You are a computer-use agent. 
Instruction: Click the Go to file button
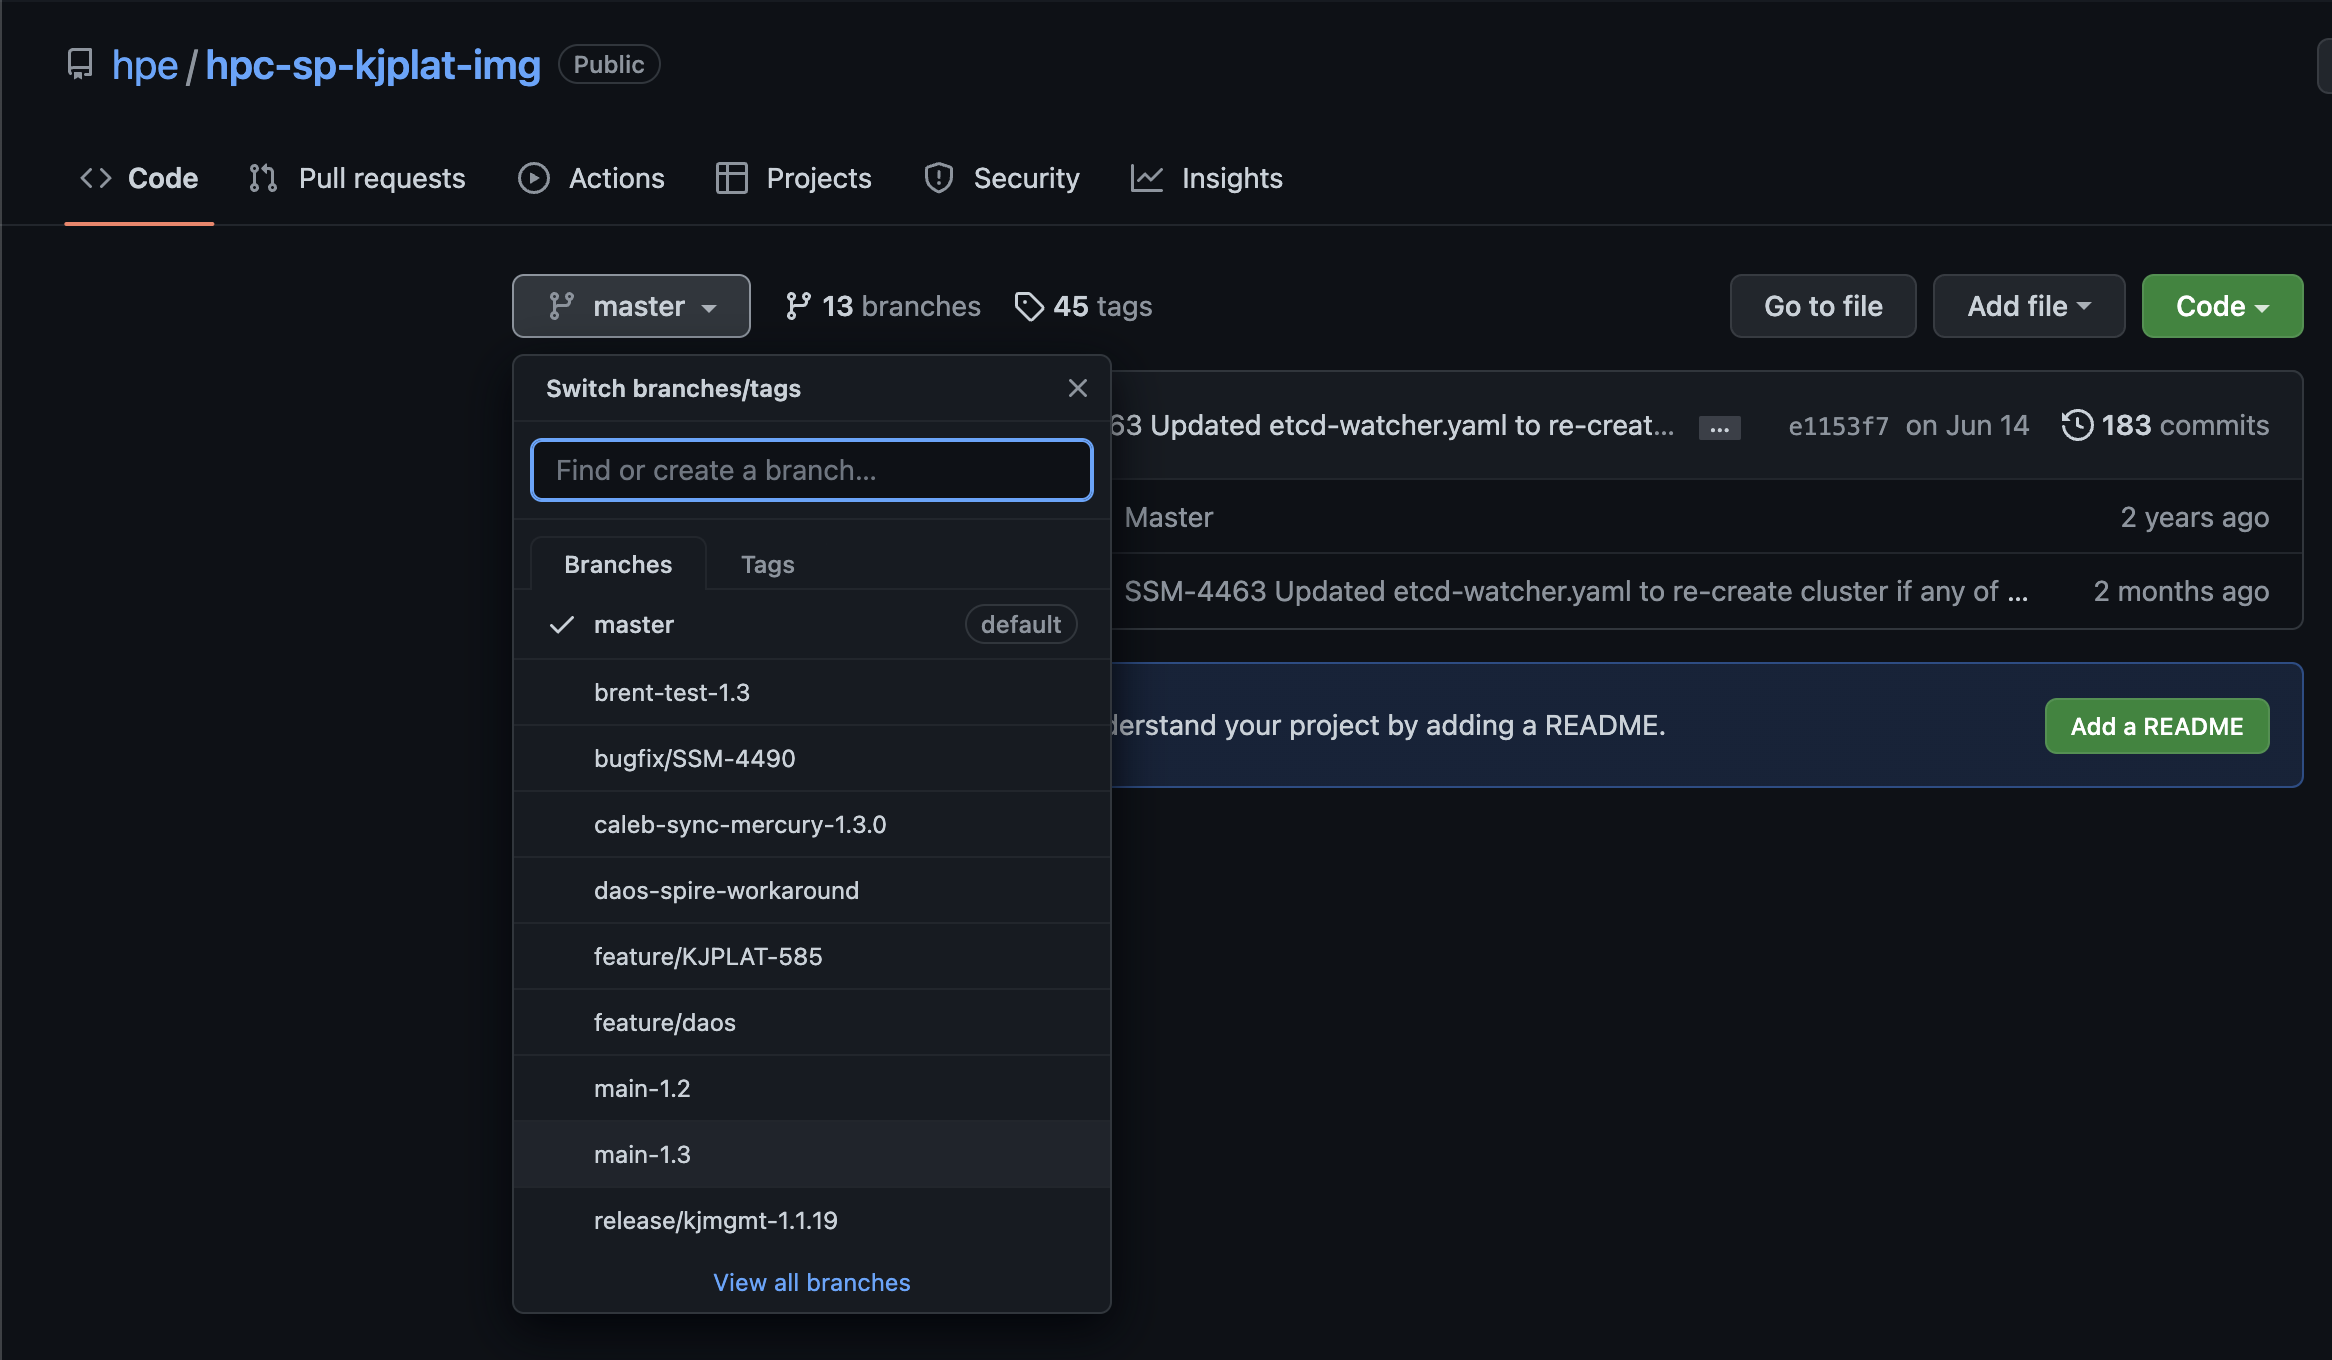click(1823, 306)
